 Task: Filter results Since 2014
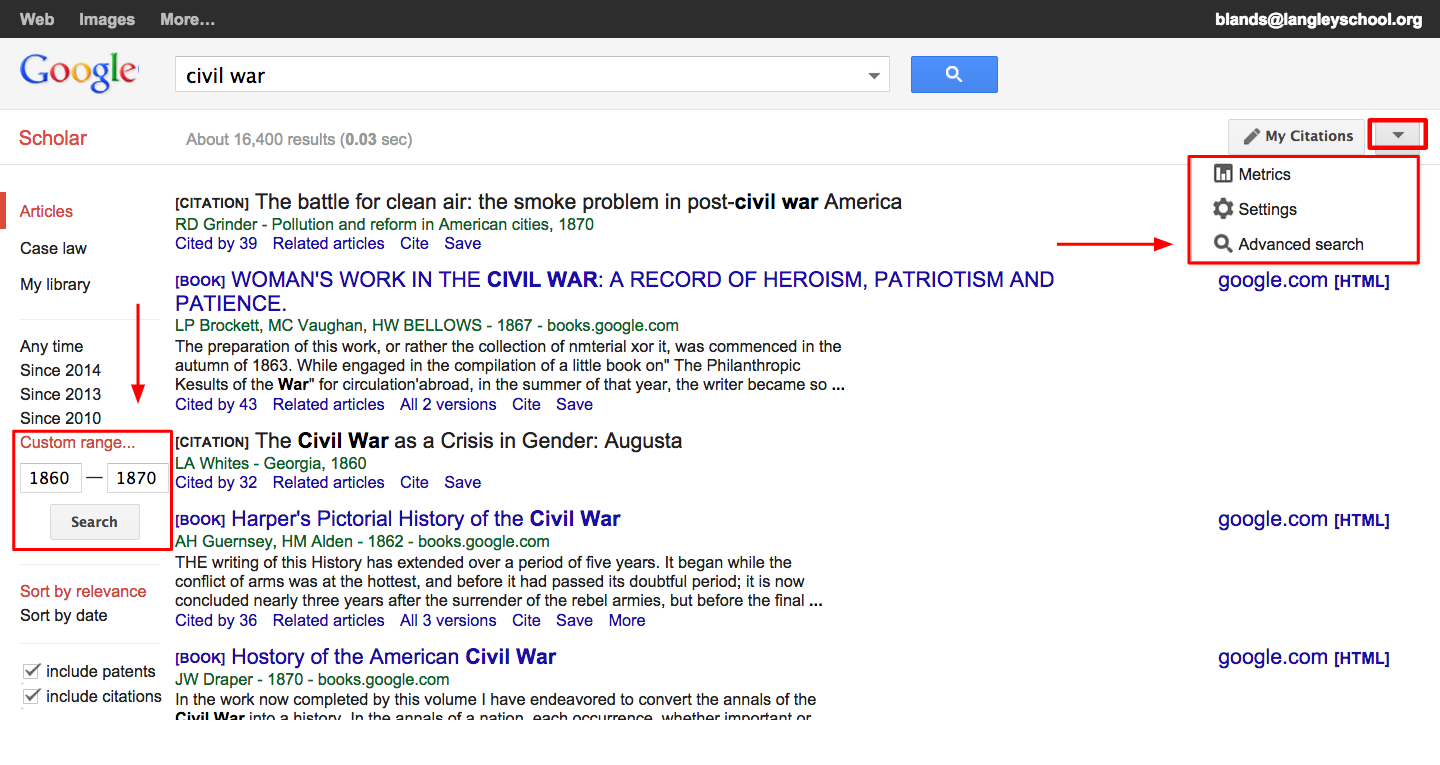60,370
